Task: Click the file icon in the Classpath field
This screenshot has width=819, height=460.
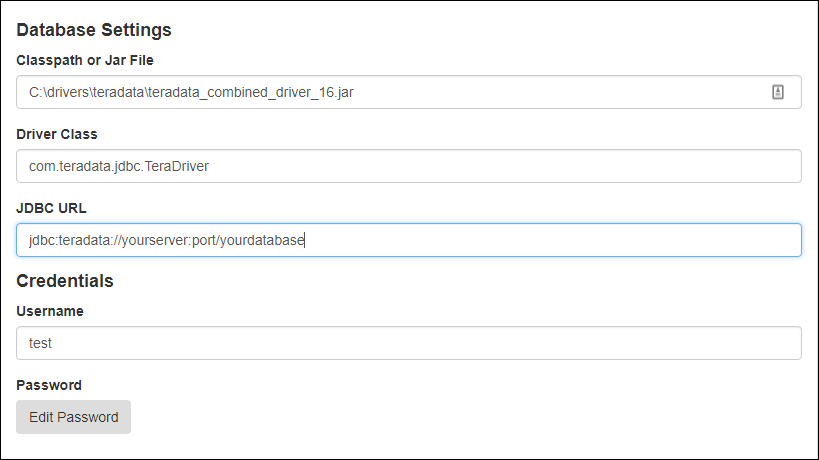Action: (x=778, y=92)
